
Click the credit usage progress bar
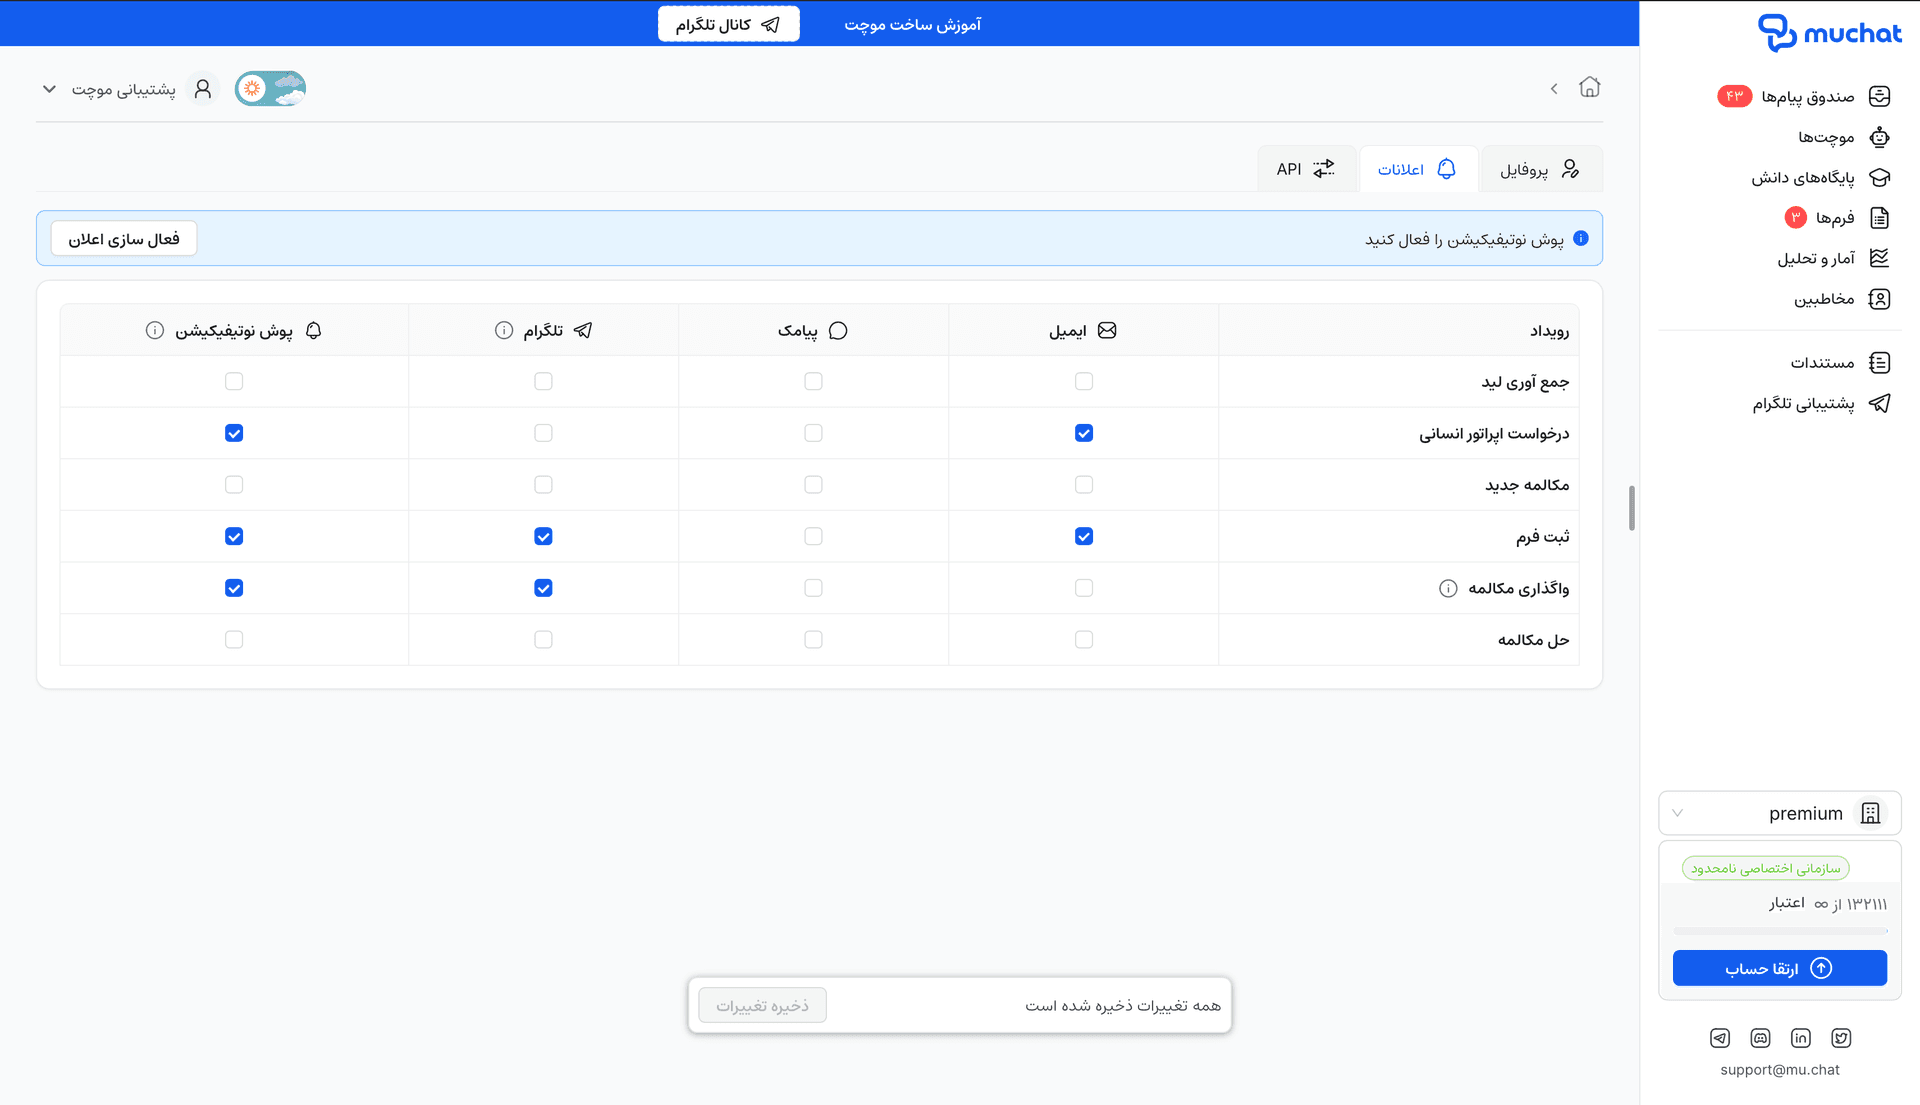(1779, 931)
